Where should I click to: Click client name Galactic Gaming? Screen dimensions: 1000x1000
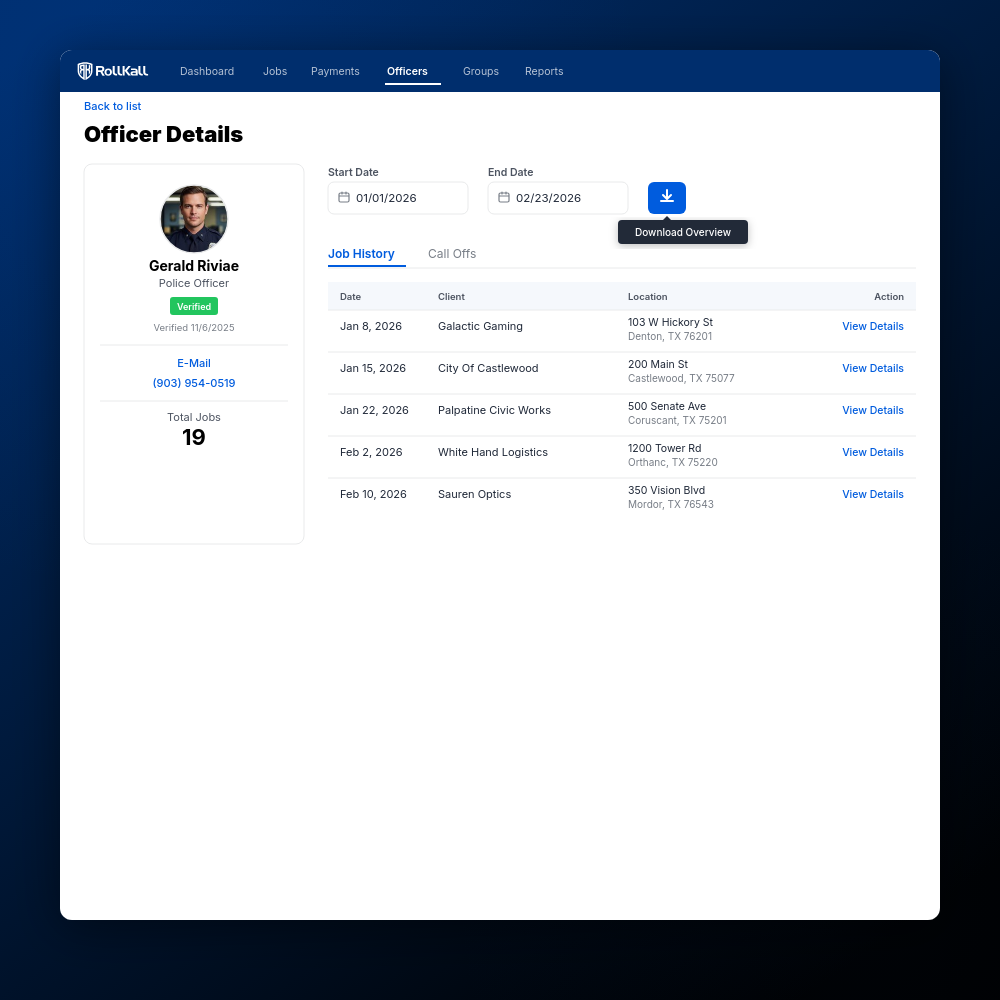(x=480, y=326)
